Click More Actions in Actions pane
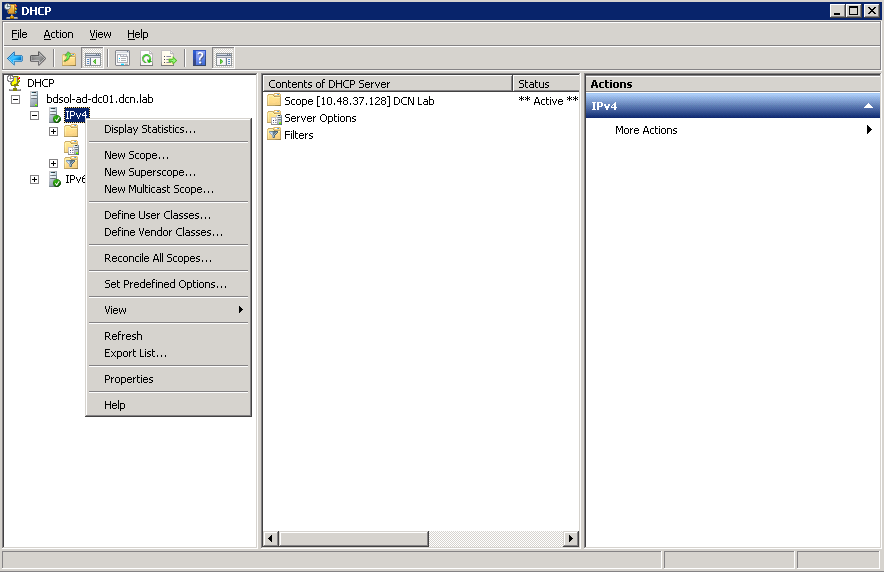Viewport: 884px width, 572px height. coord(646,130)
